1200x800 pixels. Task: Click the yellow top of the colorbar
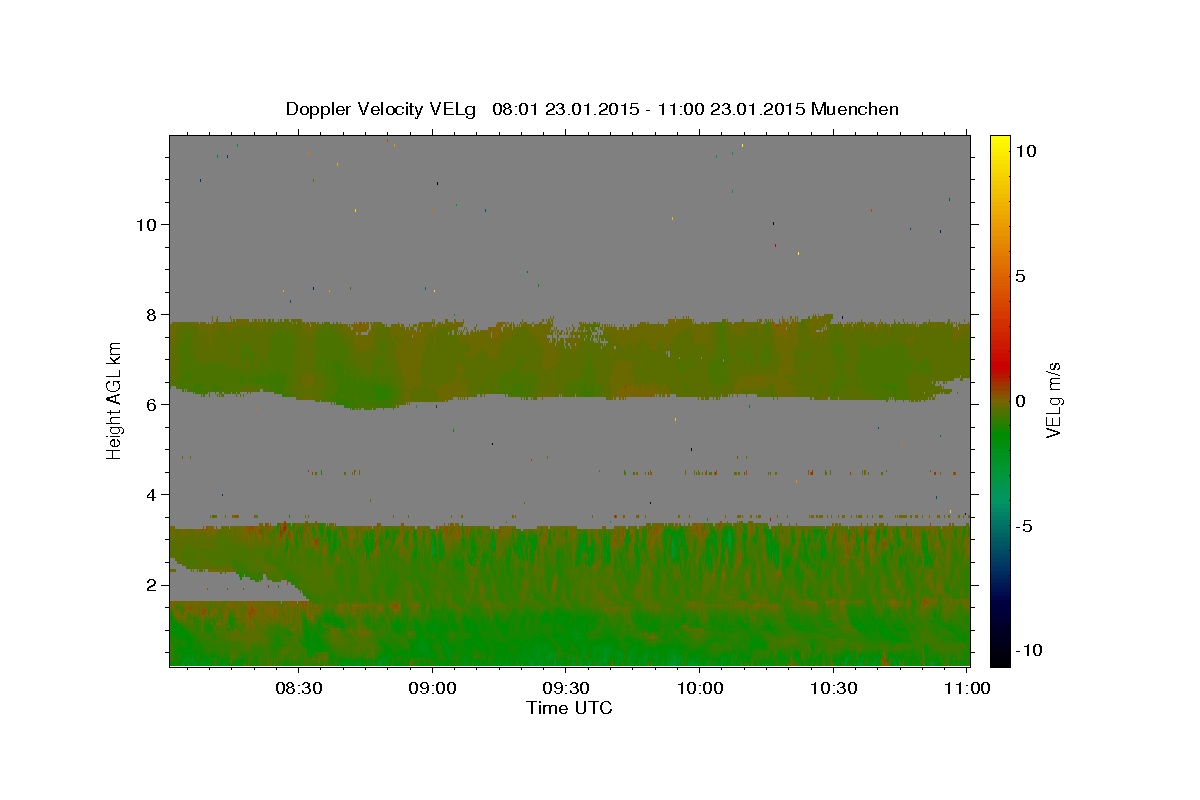pos(999,145)
